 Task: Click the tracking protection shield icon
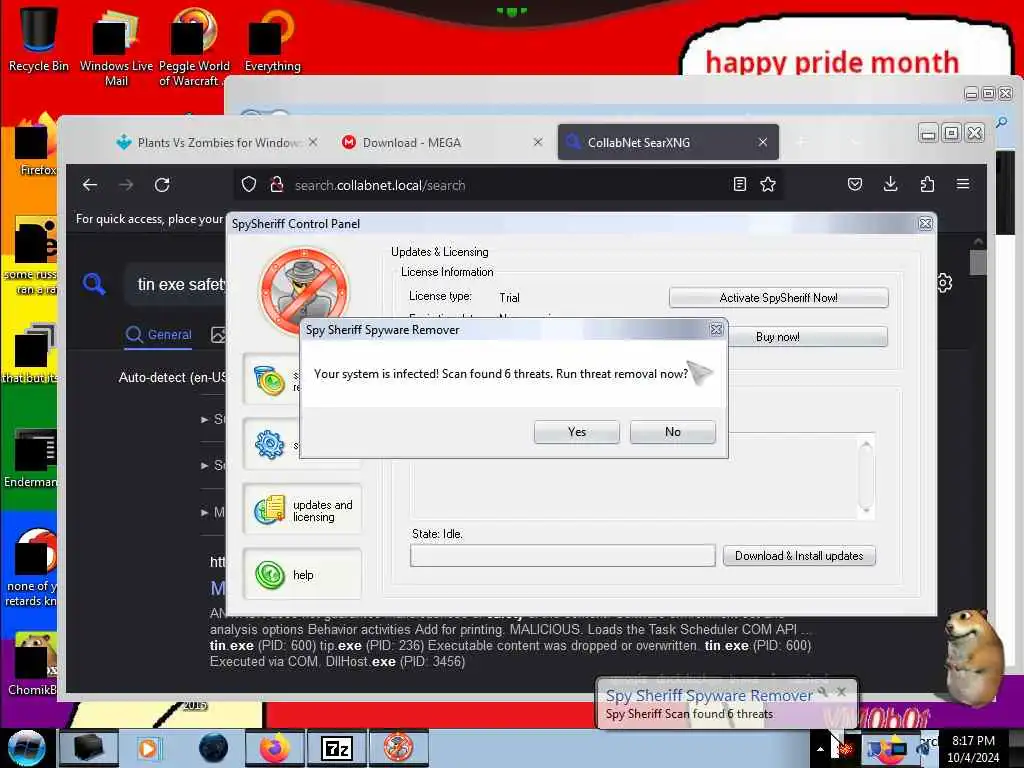249,185
